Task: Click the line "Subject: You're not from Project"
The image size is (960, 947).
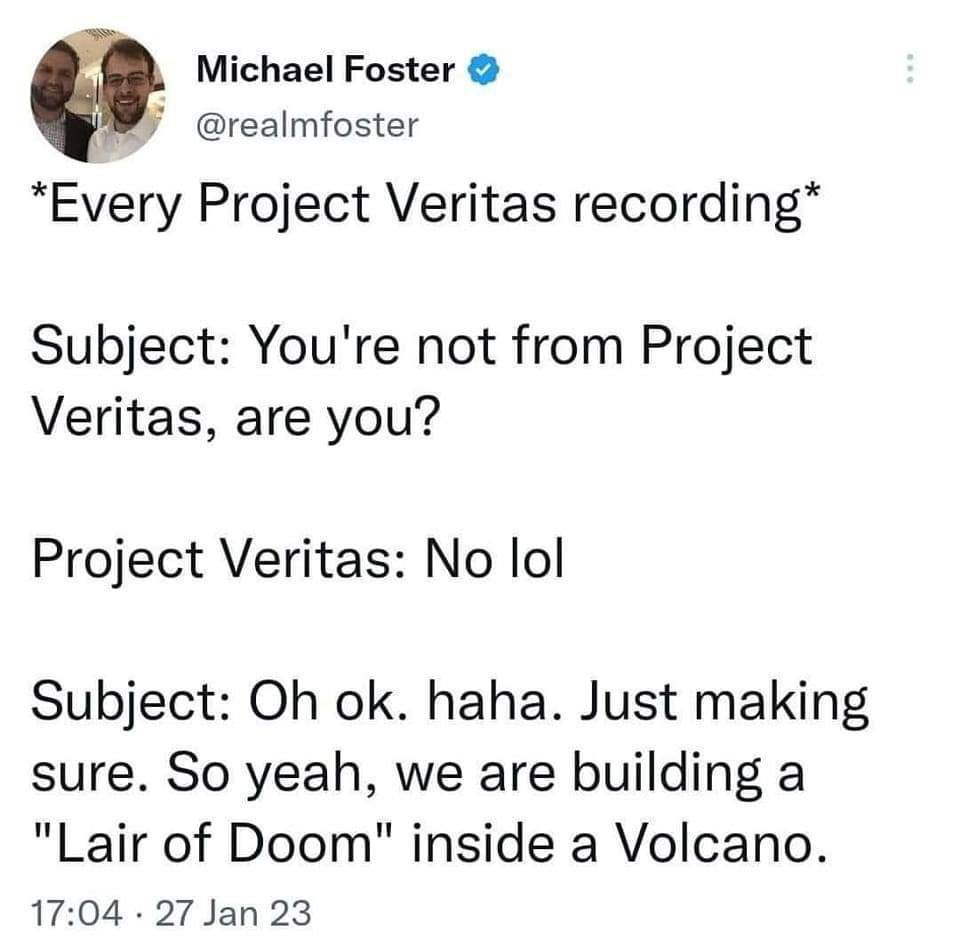Action: [422, 347]
